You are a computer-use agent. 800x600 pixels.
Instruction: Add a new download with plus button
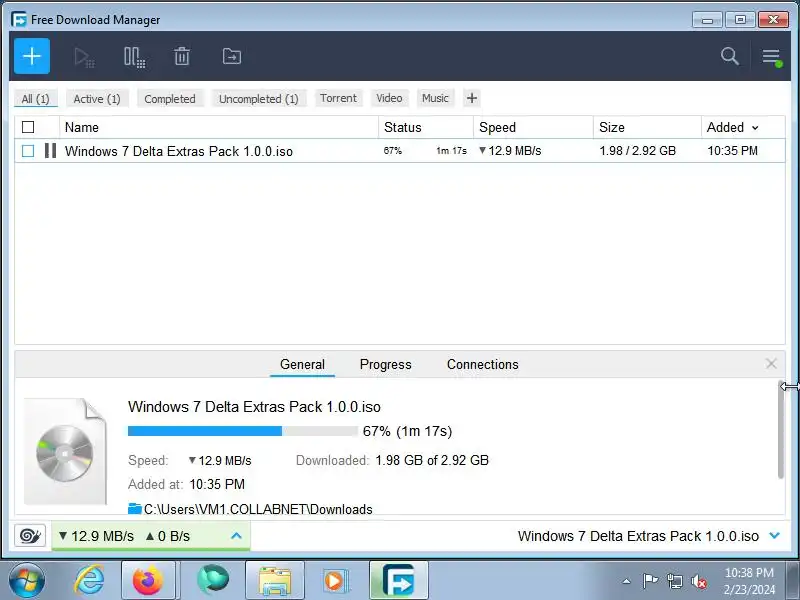(x=32, y=56)
